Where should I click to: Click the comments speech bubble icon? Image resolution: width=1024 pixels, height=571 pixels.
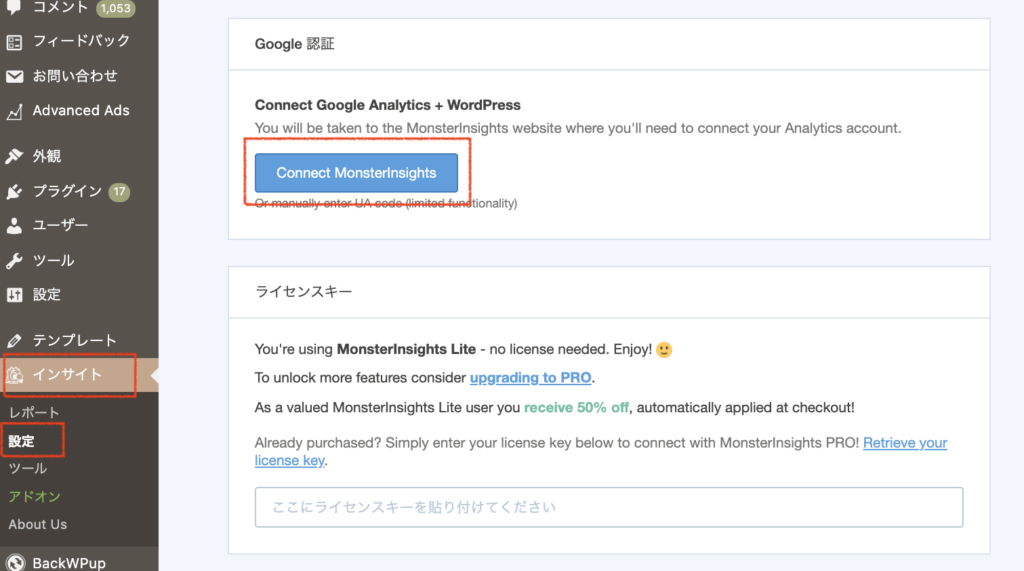tap(14, 7)
